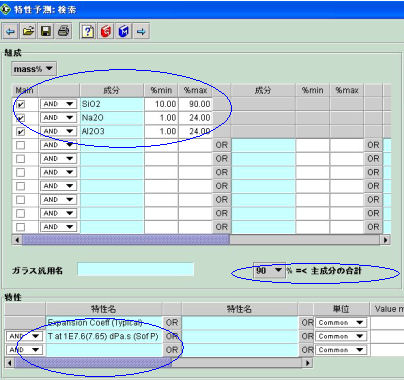Uncheck the Main checkbox for Na2O

[x=21, y=118]
